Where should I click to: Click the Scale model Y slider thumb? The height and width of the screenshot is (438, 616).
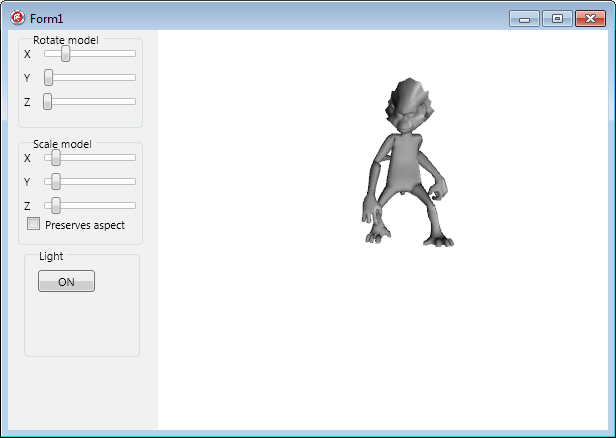(56, 182)
